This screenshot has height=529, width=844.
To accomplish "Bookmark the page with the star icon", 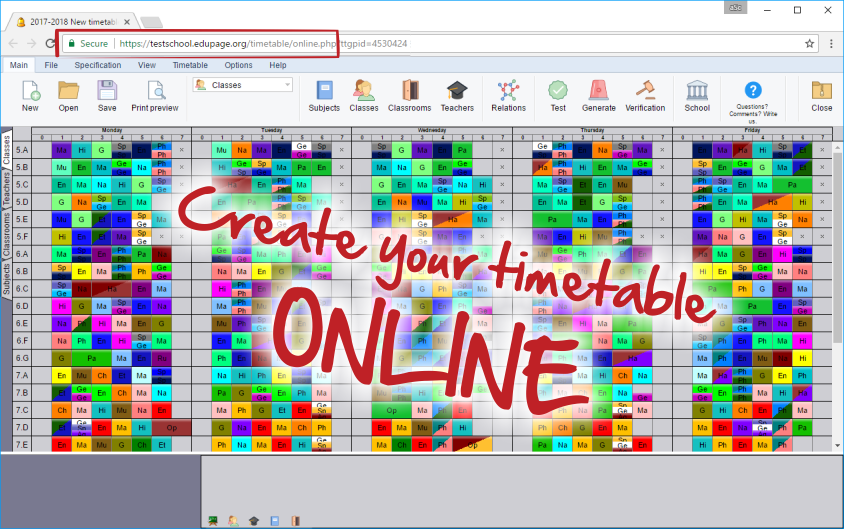I will (x=809, y=44).
